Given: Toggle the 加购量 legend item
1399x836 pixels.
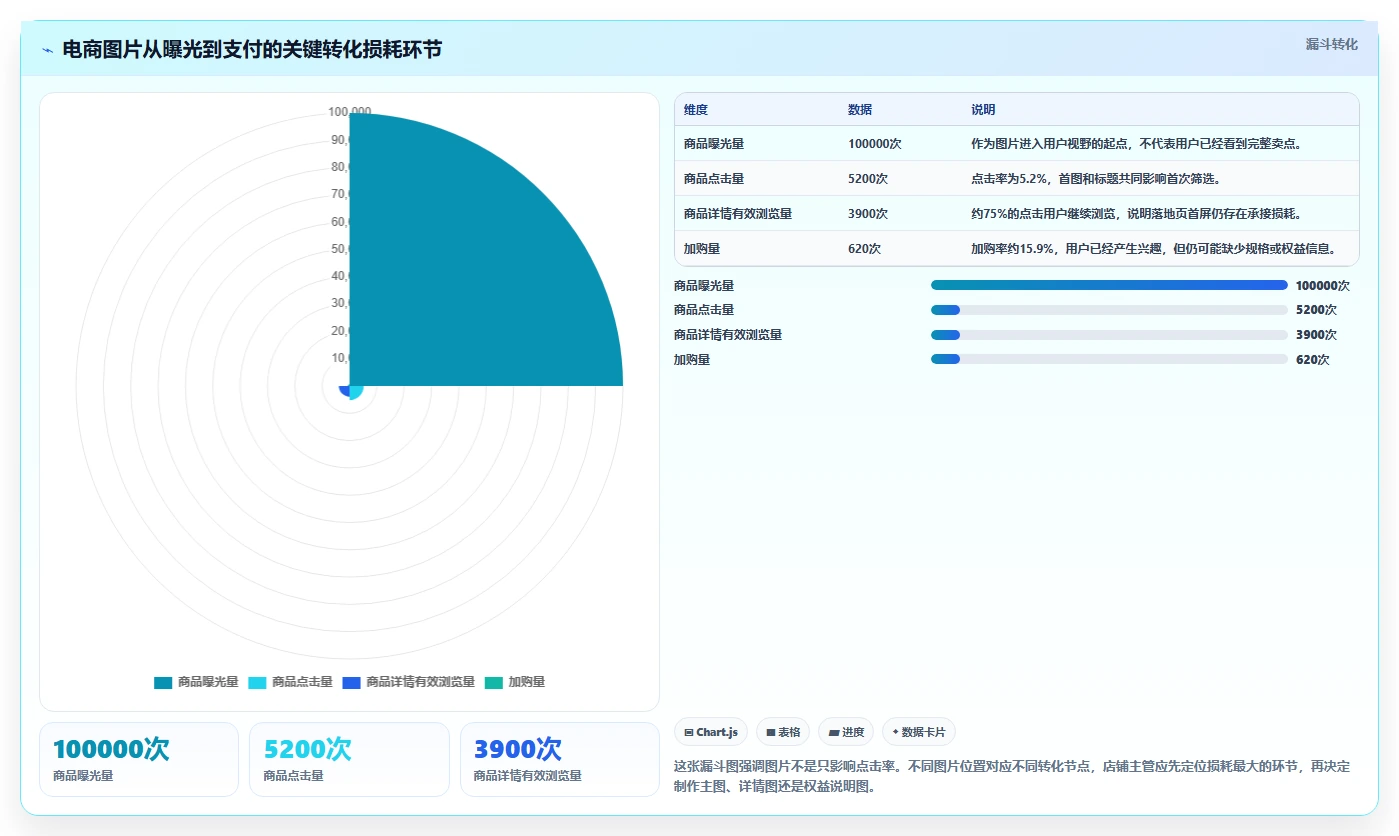Looking at the screenshot, I should 515,682.
